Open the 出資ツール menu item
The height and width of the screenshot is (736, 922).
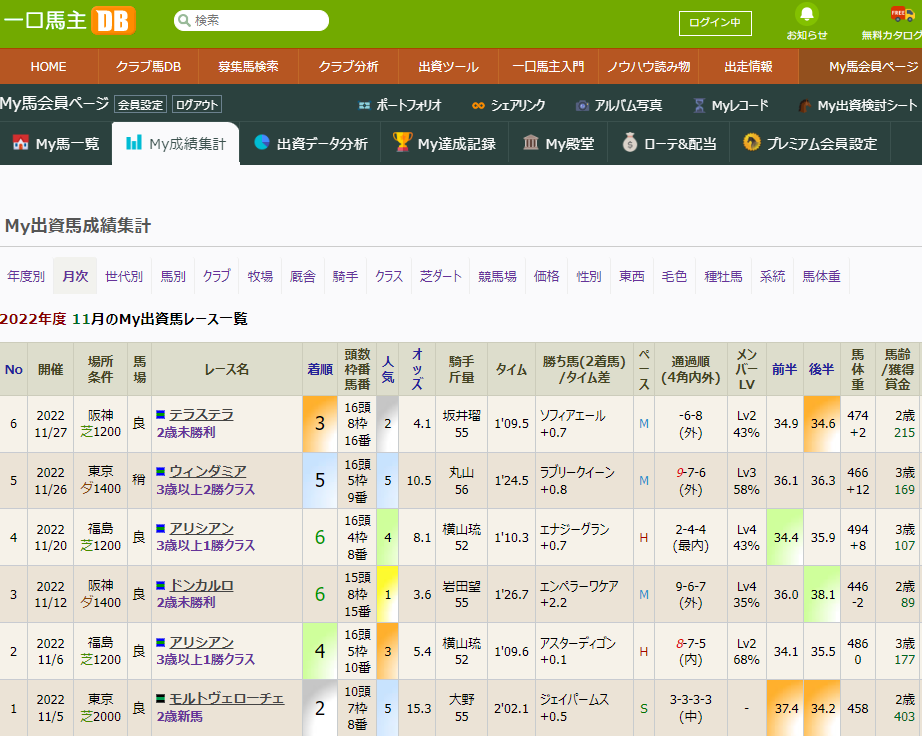pos(447,67)
